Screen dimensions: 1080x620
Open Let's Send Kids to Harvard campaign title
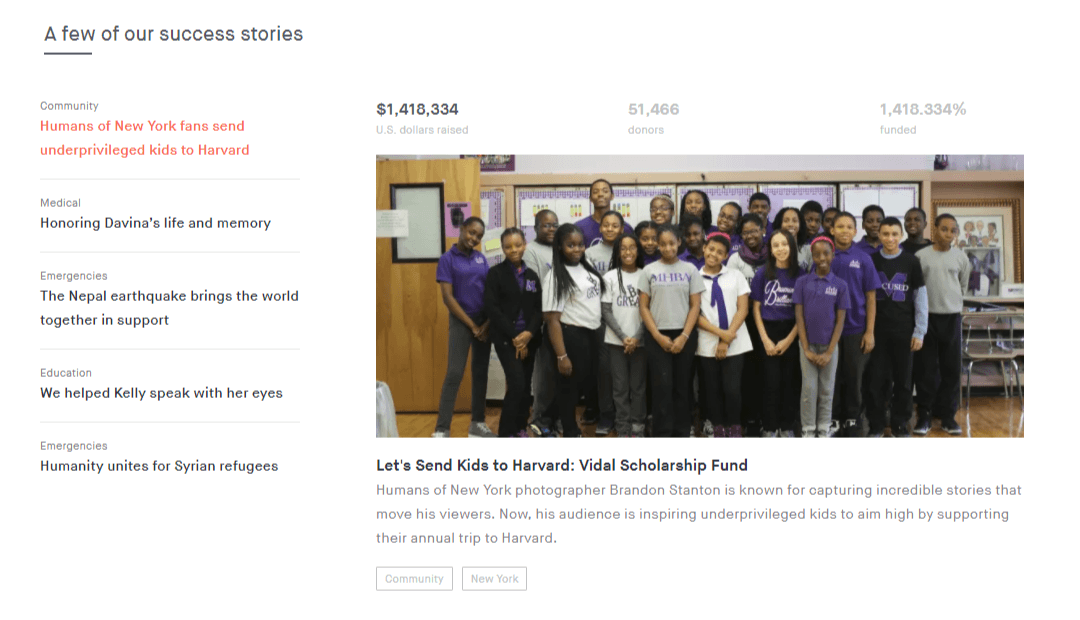coord(562,466)
